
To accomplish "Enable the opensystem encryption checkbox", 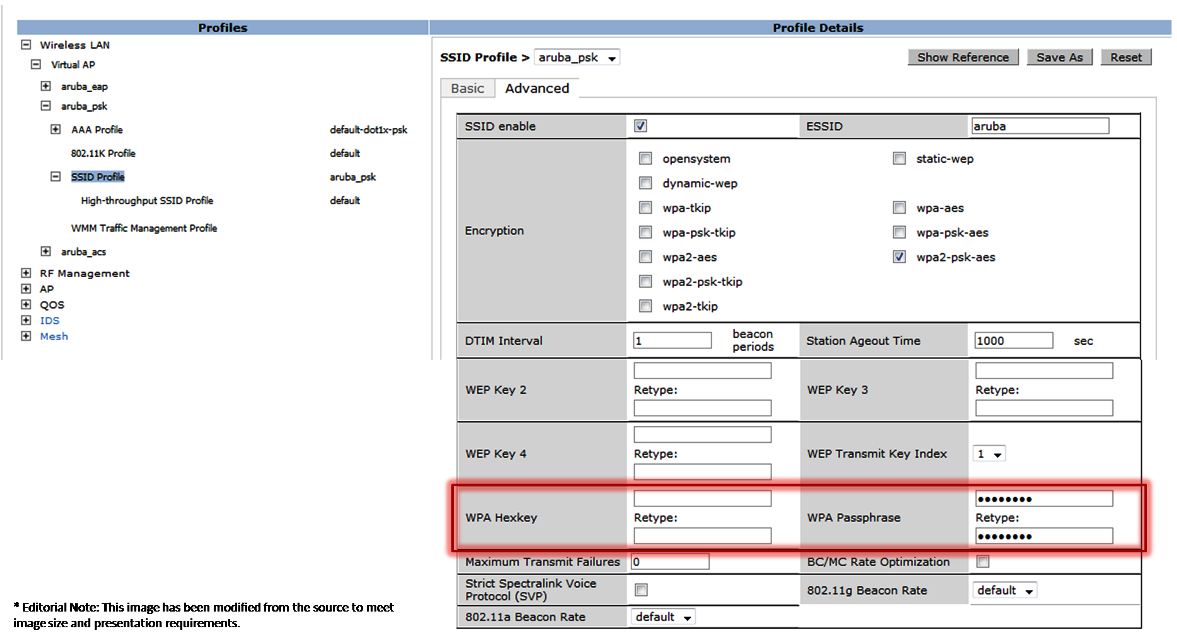I will click(645, 159).
